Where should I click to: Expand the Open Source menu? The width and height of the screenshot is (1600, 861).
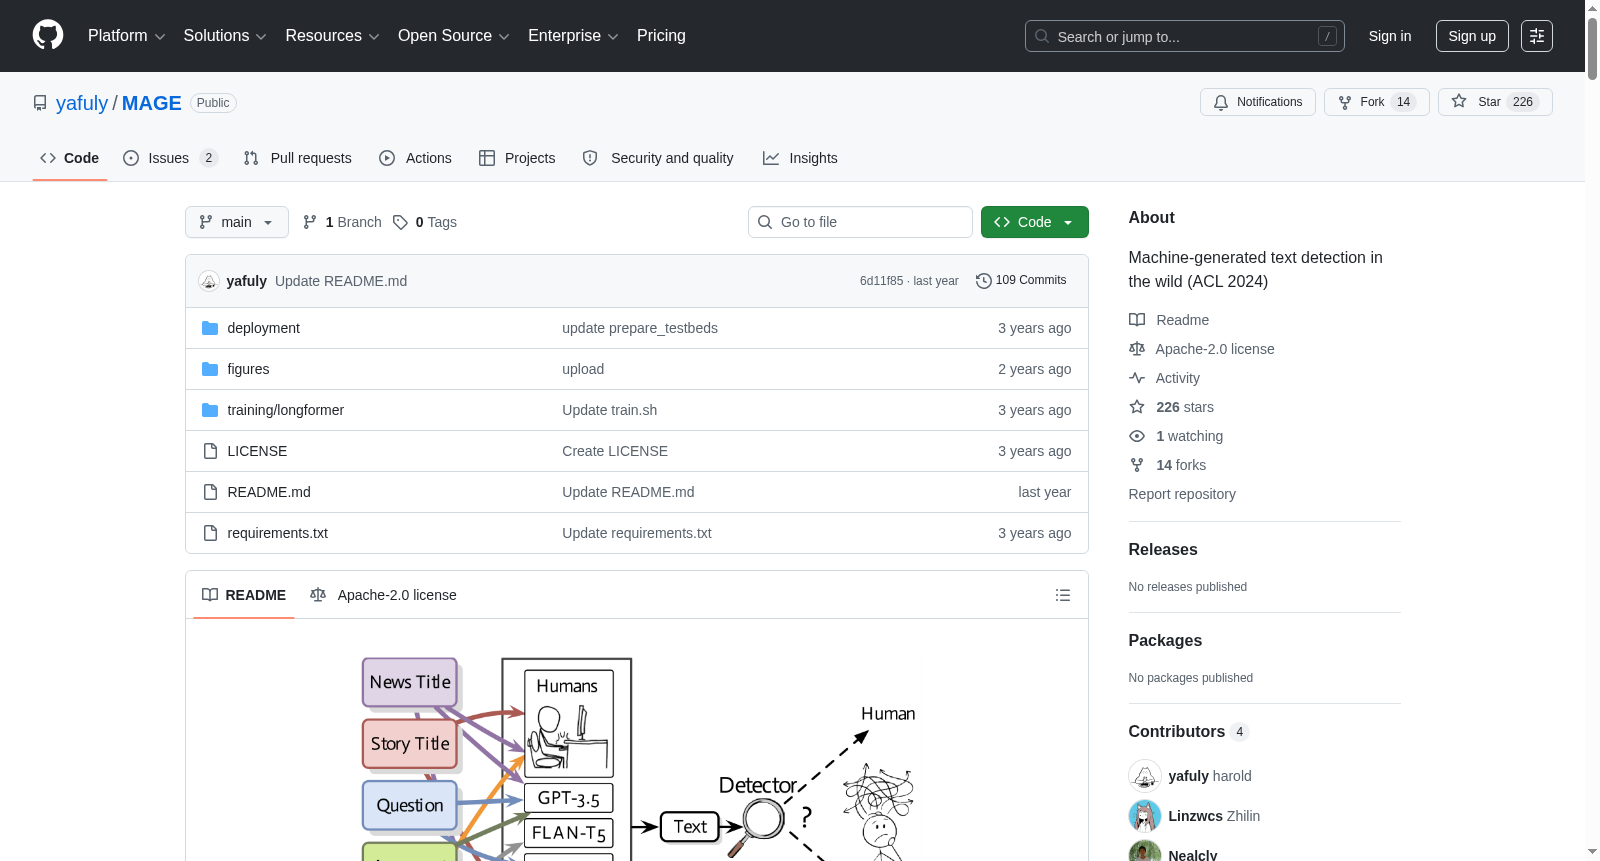[x=454, y=36]
